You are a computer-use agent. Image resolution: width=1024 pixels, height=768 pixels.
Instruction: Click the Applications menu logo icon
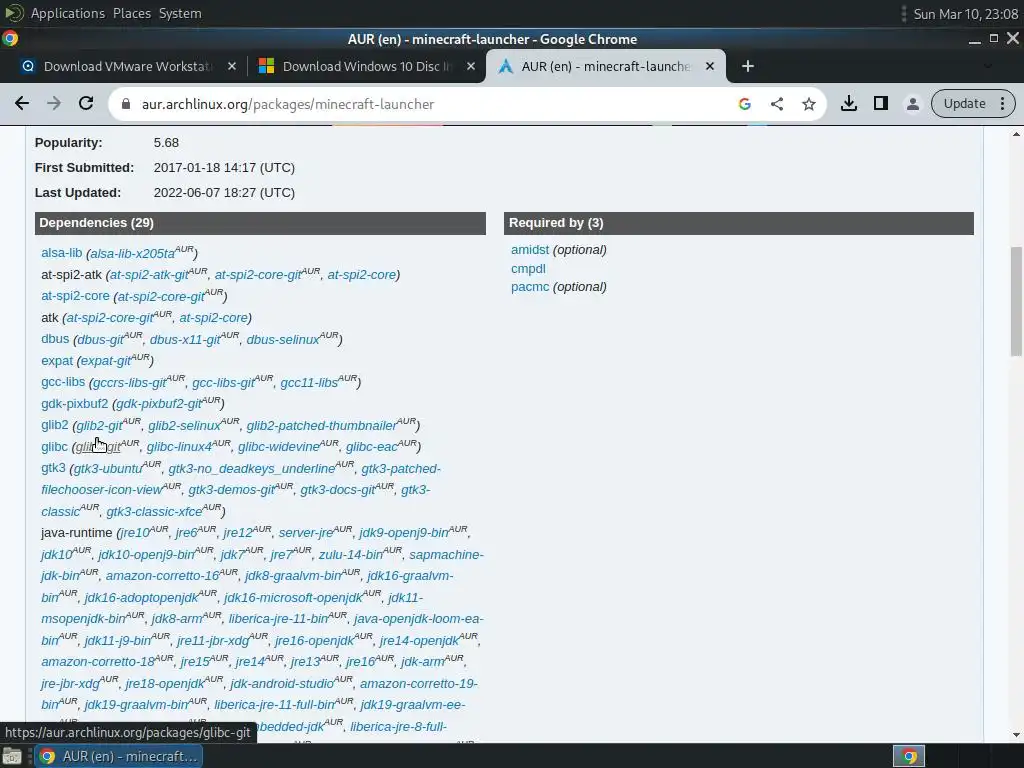[13, 13]
